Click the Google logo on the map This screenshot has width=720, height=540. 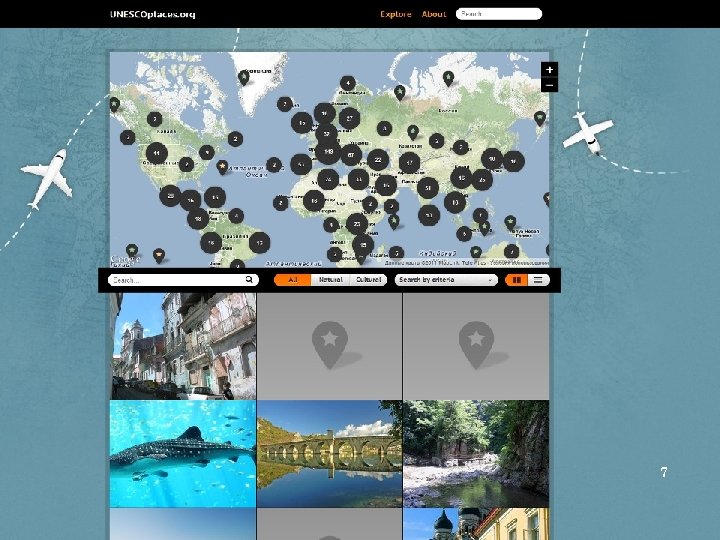coord(125,260)
